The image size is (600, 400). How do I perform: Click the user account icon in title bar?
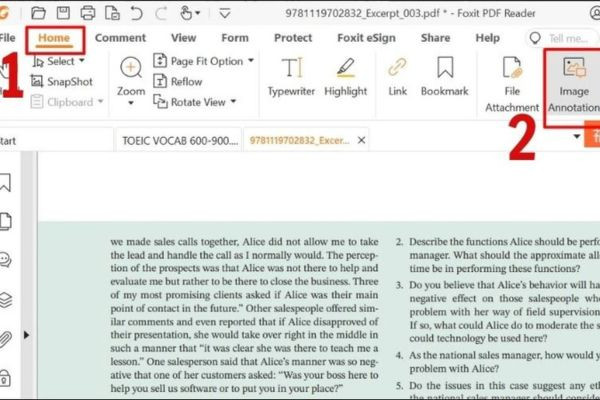(x=595, y=13)
